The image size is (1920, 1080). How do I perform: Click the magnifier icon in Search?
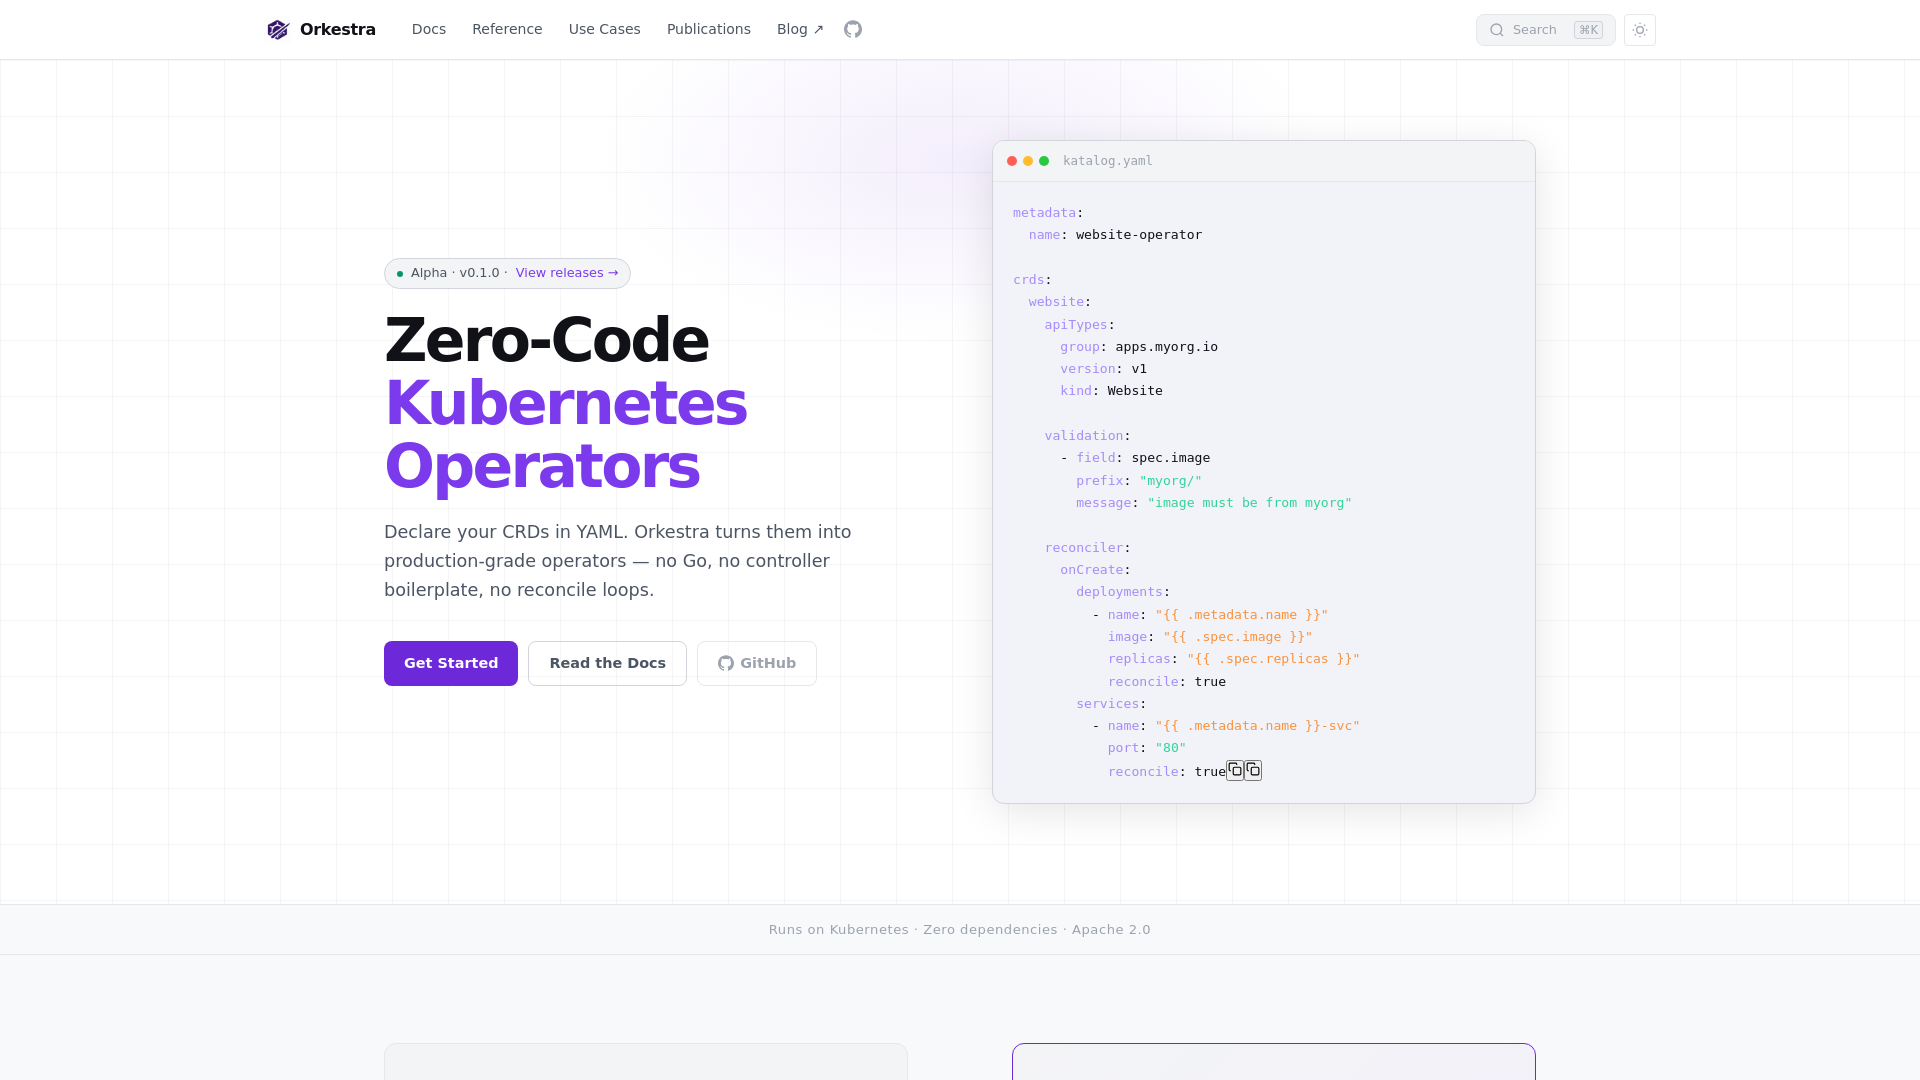coord(1497,30)
